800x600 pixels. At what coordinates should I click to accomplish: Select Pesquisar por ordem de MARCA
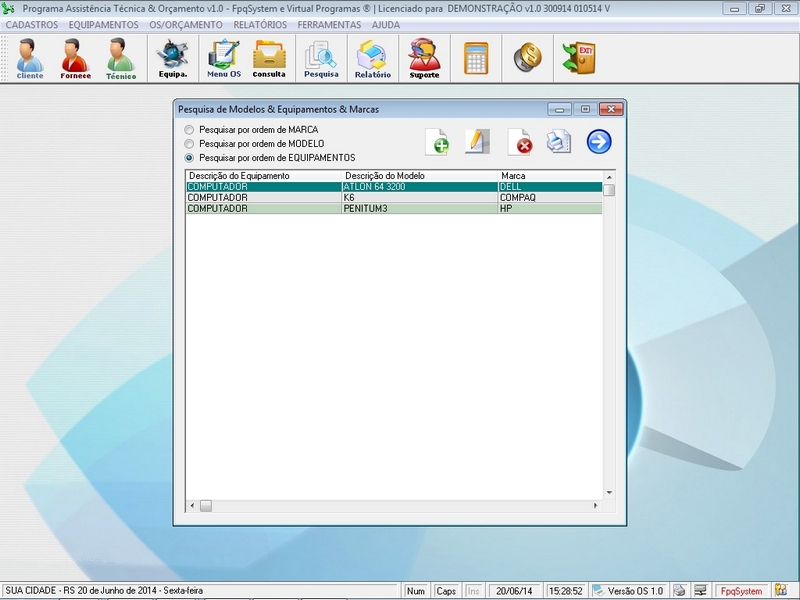(x=189, y=130)
